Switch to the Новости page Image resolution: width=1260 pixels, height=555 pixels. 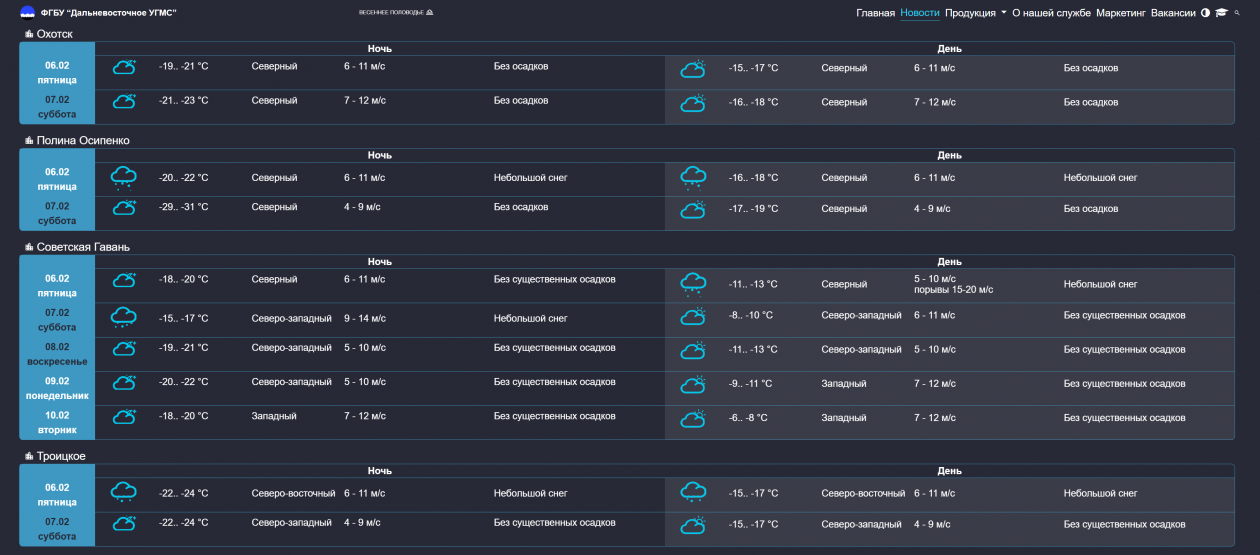coord(919,13)
